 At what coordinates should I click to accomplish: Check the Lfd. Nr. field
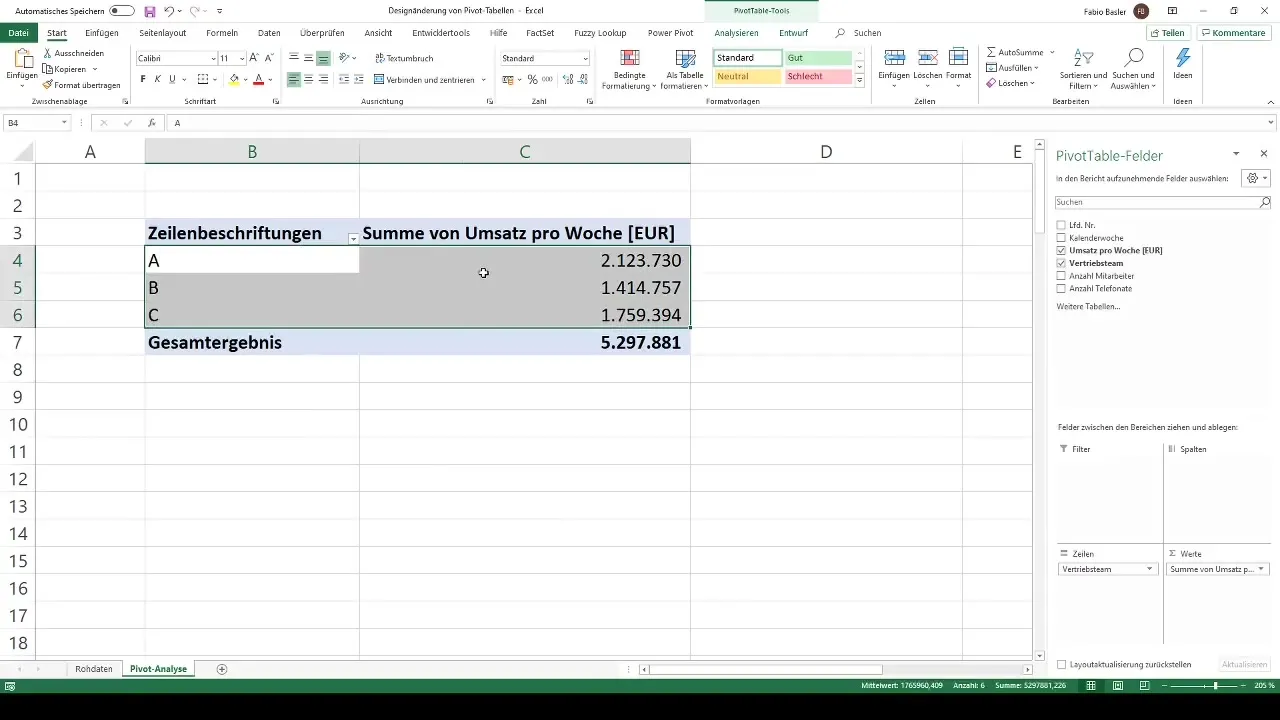click(1061, 225)
